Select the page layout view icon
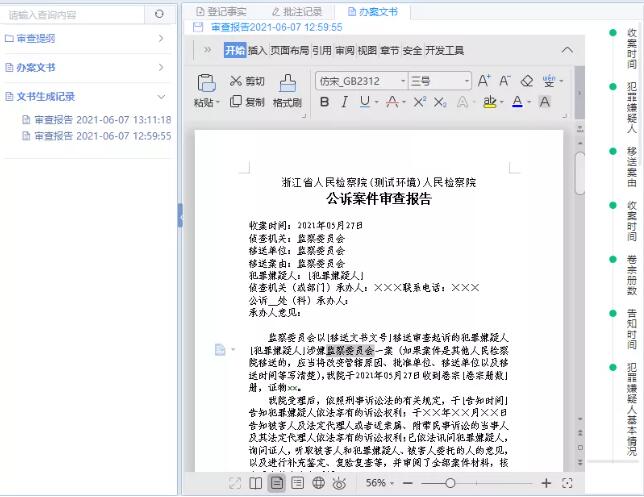 pos(276,483)
